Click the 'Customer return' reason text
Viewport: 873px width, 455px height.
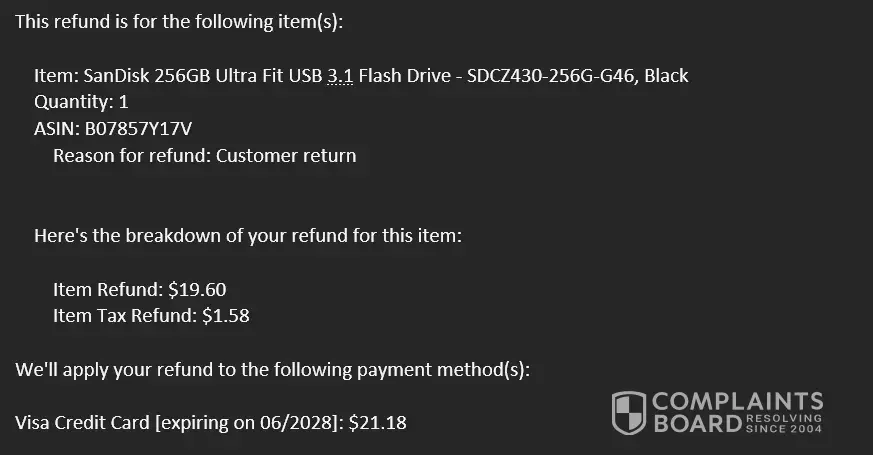click(286, 155)
